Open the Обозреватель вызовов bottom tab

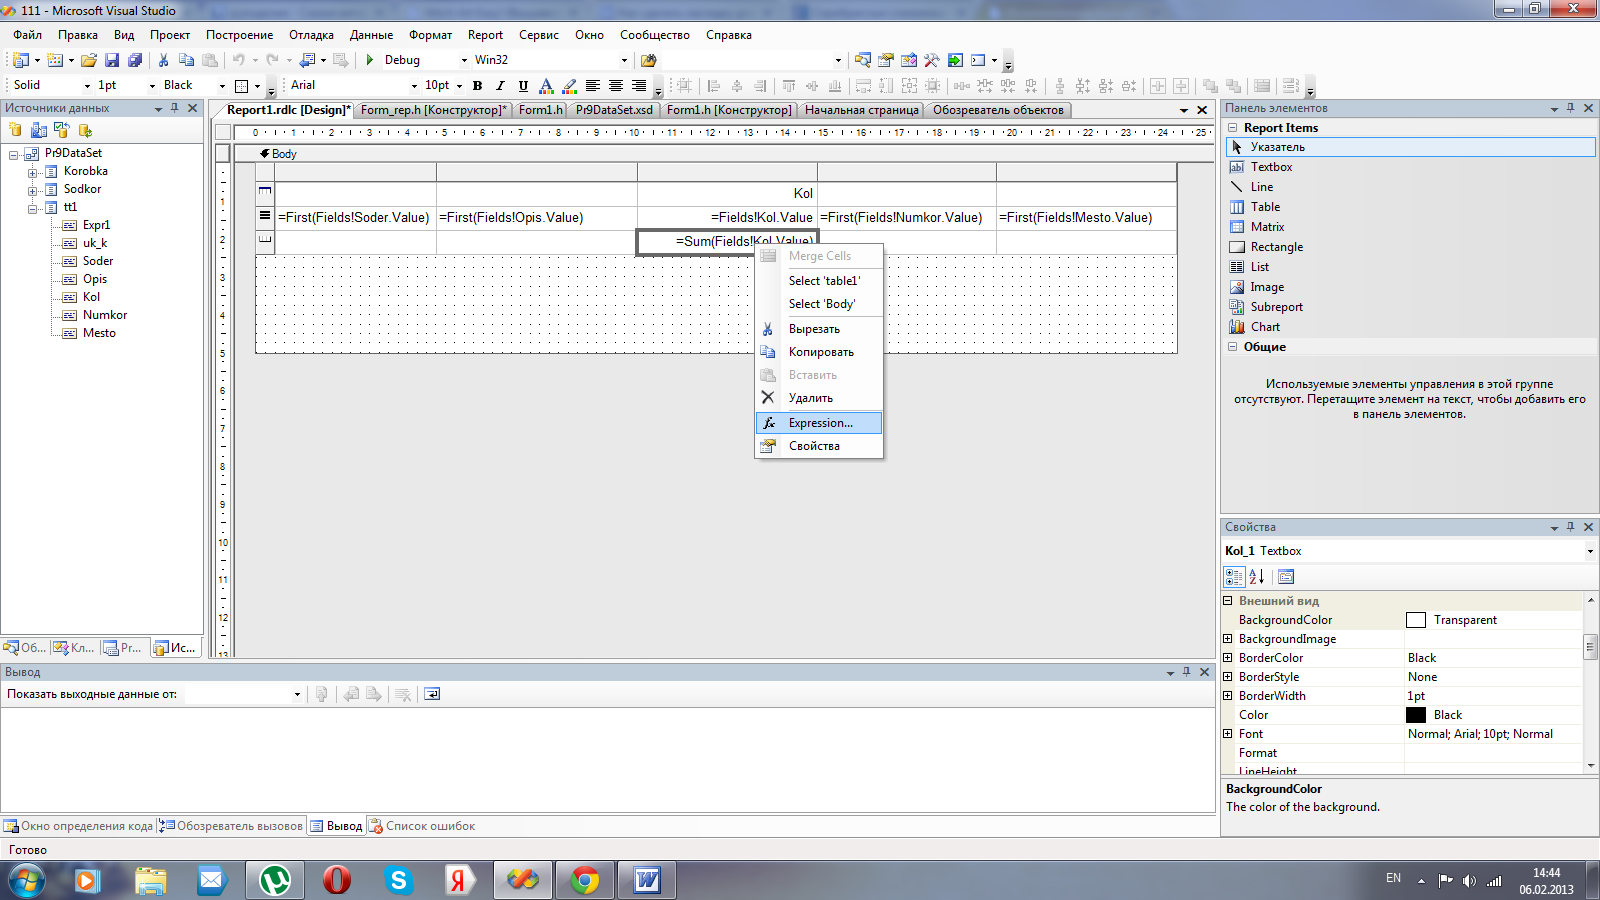[x=231, y=826]
